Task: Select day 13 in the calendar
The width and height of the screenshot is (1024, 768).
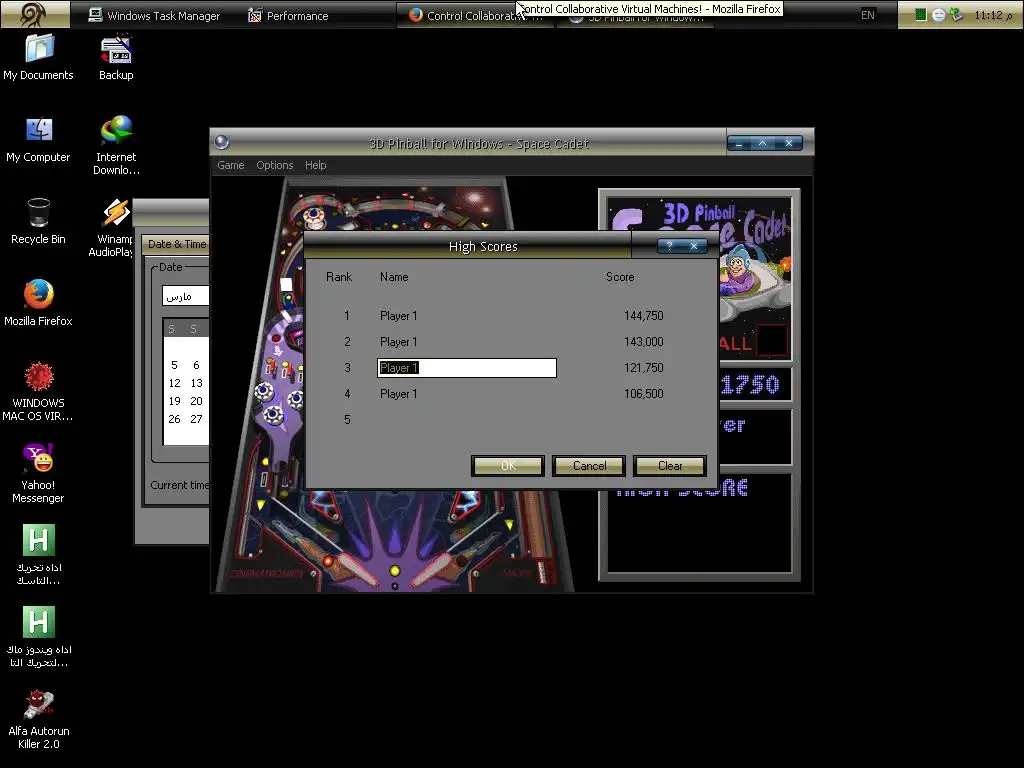Action: [196, 383]
